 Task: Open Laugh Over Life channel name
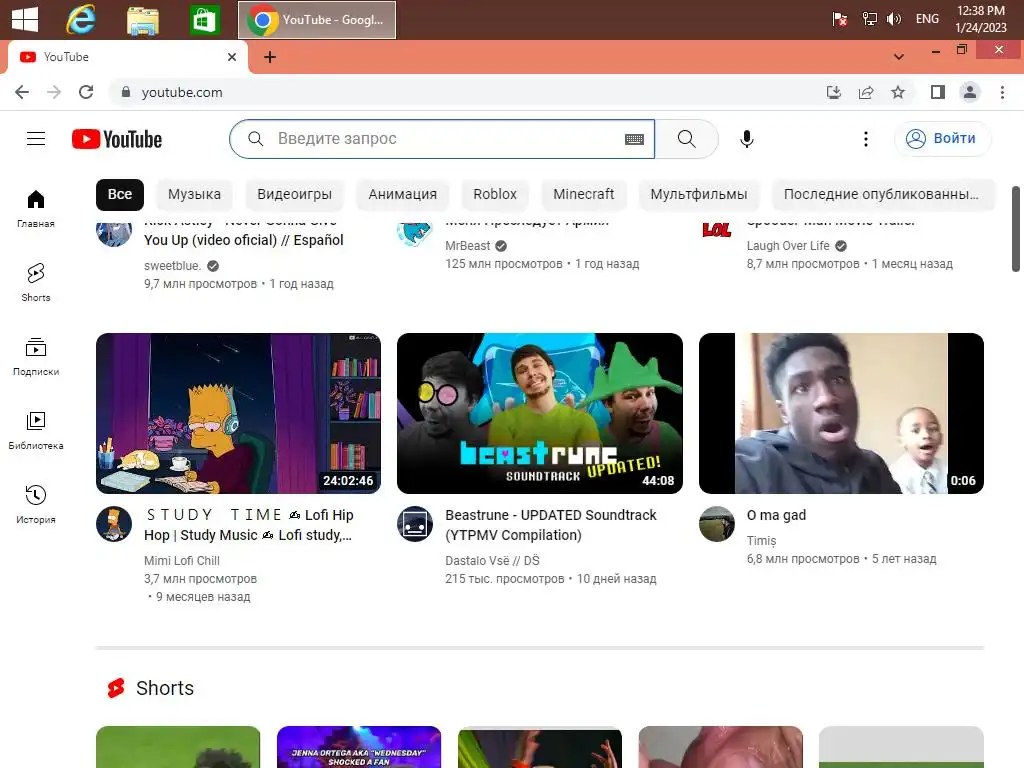tap(788, 246)
